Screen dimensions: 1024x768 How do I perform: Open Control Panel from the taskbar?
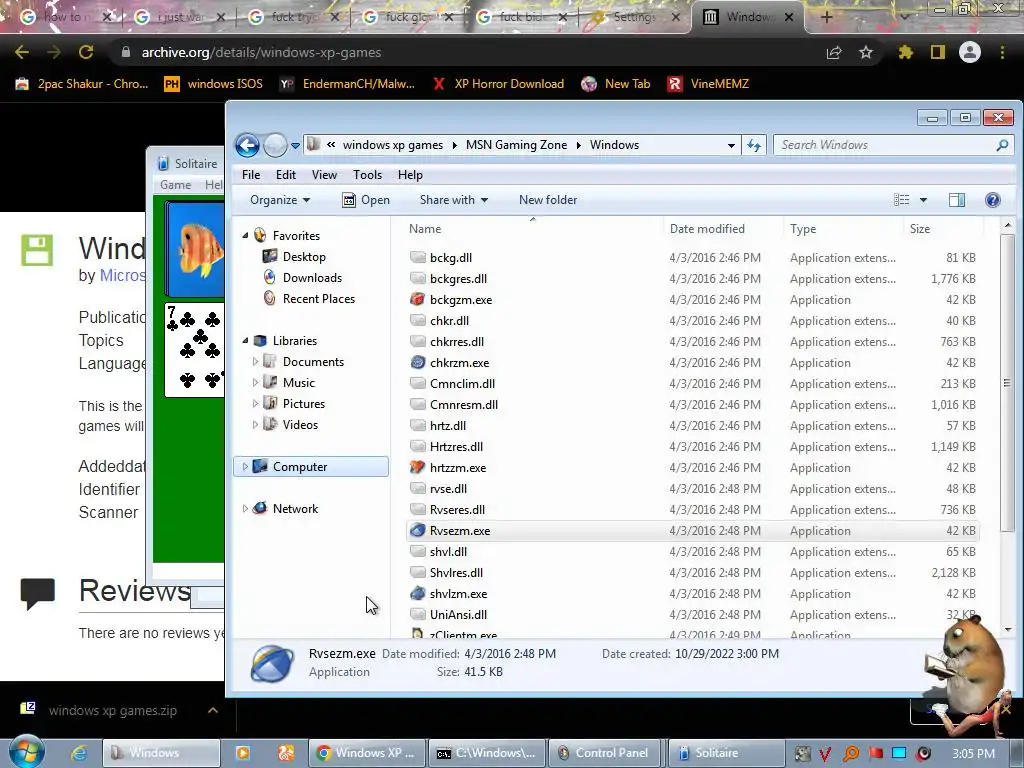click(605, 753)
